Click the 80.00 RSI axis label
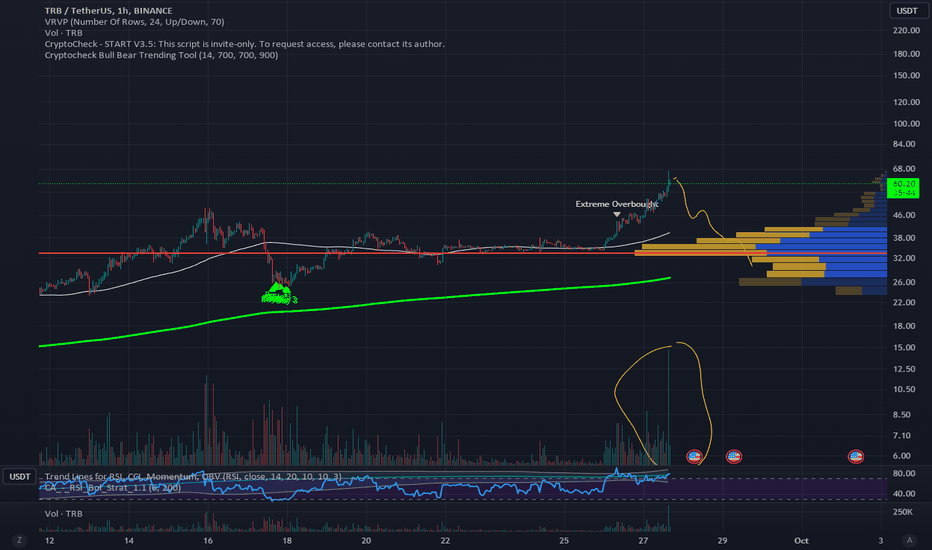 point(903,473)
